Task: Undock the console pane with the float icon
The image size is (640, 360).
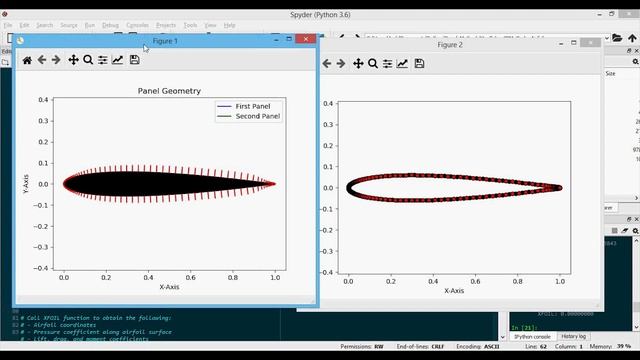Action: click(x=629, y=220)
